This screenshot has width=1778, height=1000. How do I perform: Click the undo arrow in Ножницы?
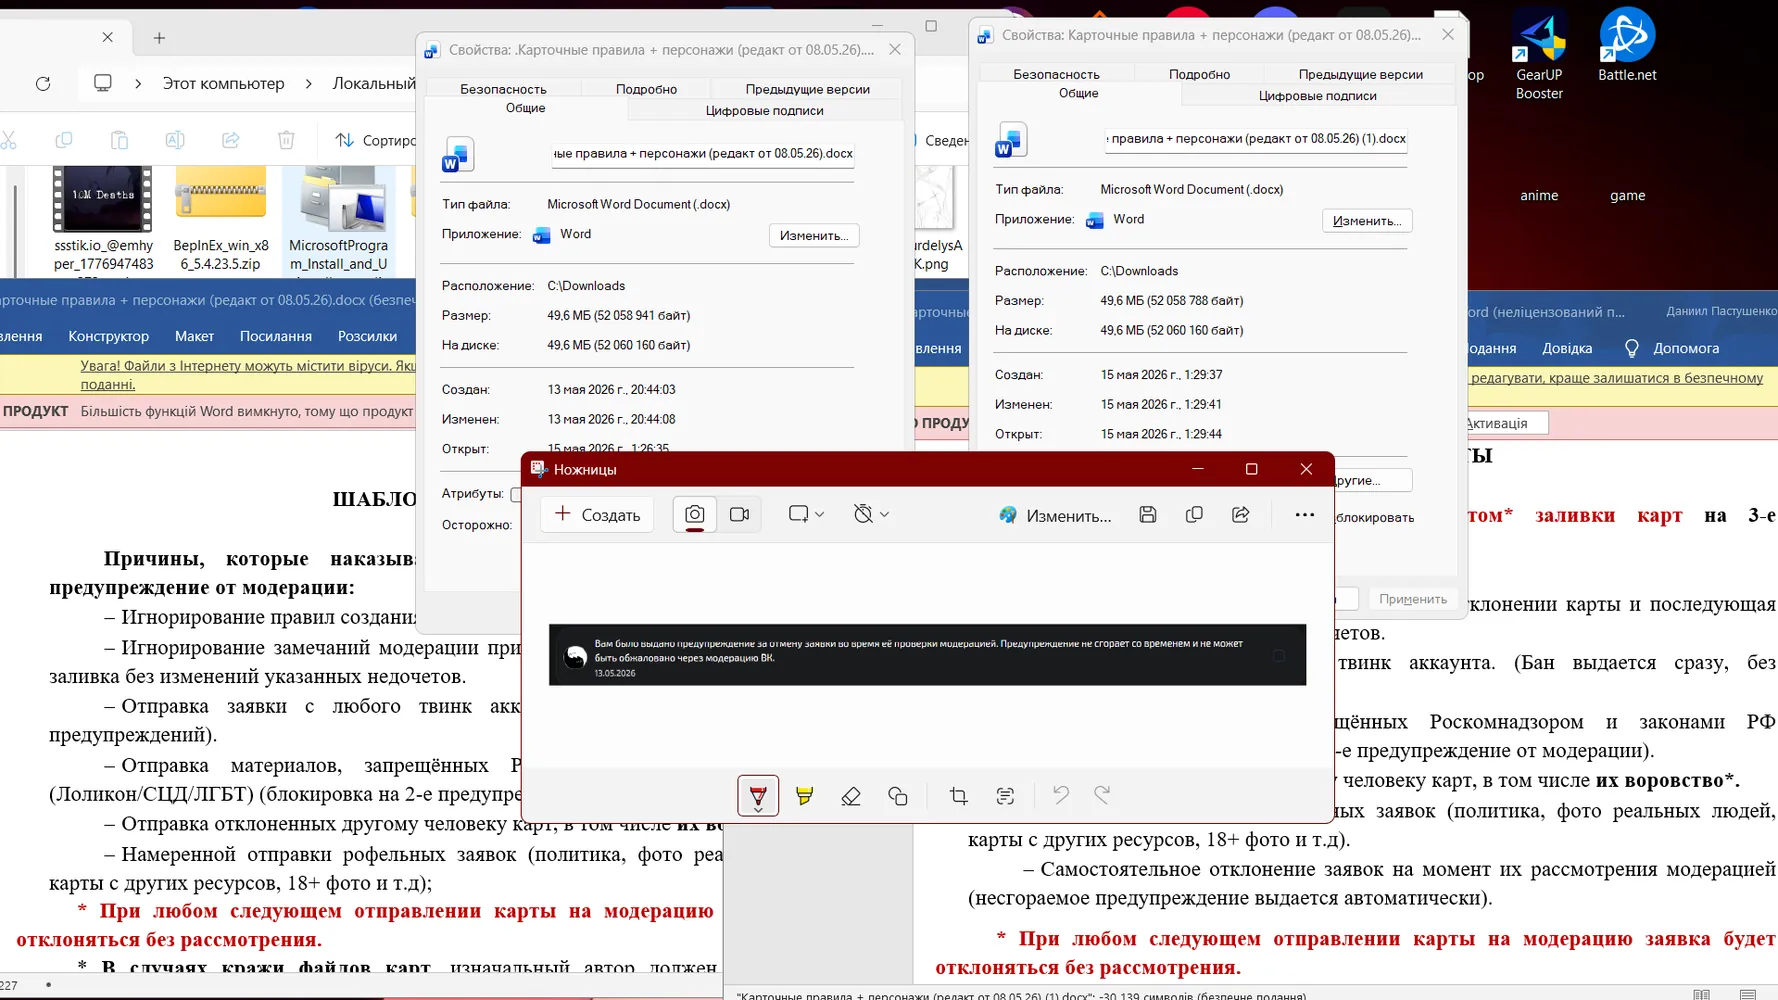coord(1060,795)
